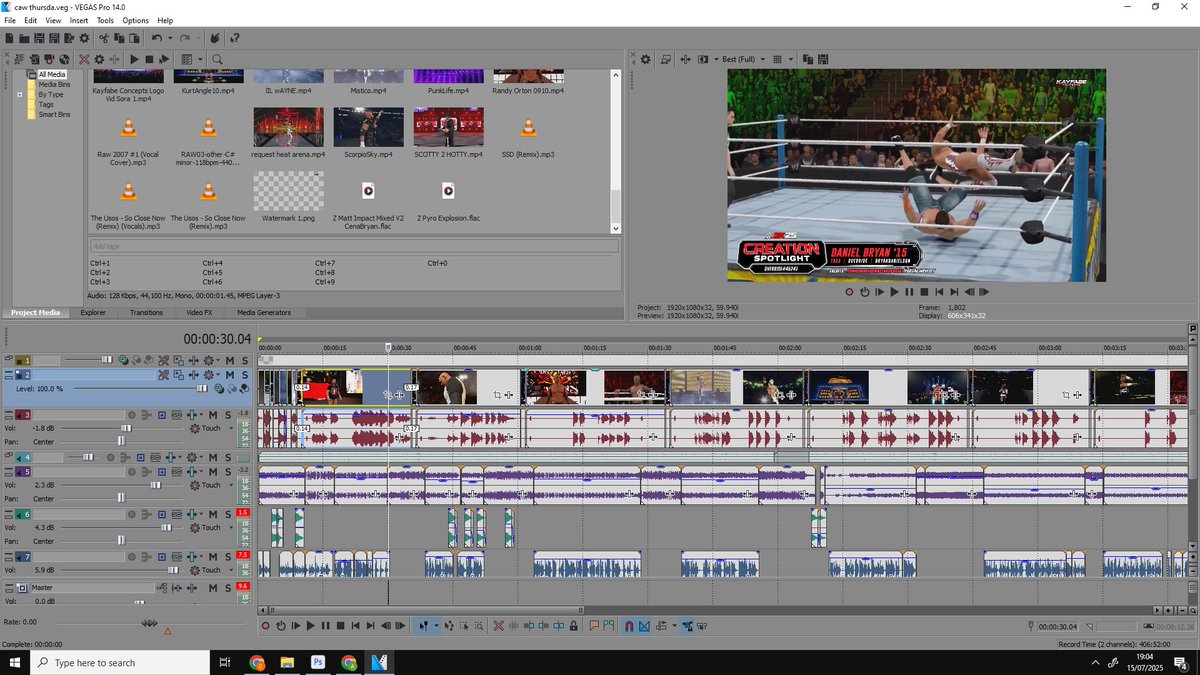Open the Overlays grid dropdown in preview

(x=791, y=60)
